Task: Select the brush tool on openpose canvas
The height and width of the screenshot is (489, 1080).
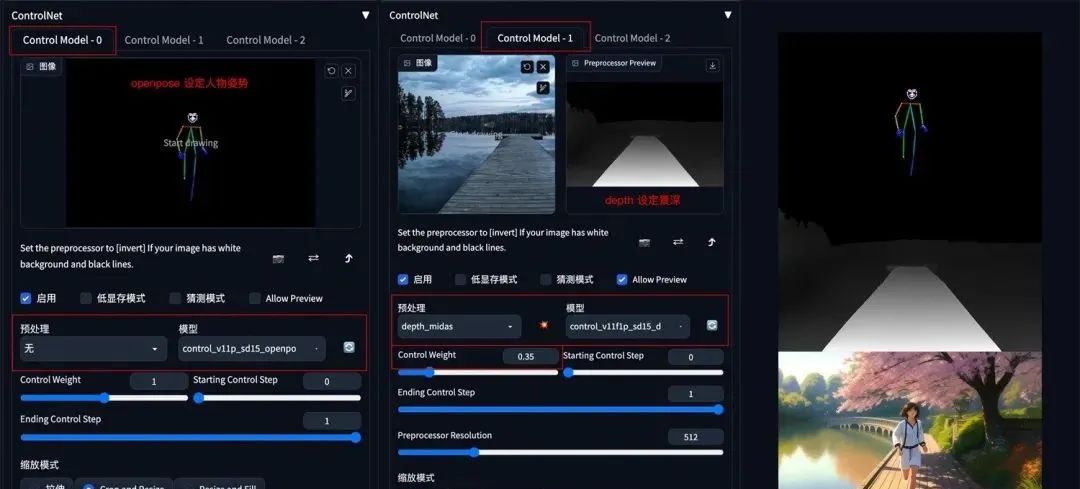Action: tap(349, 94)
